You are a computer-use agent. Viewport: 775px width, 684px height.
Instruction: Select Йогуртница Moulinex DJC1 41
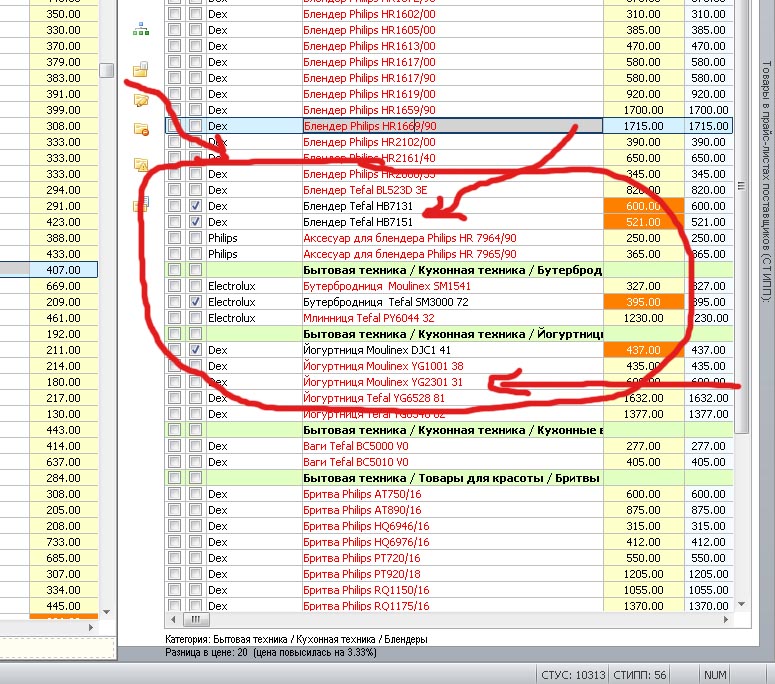click(377, 350)
